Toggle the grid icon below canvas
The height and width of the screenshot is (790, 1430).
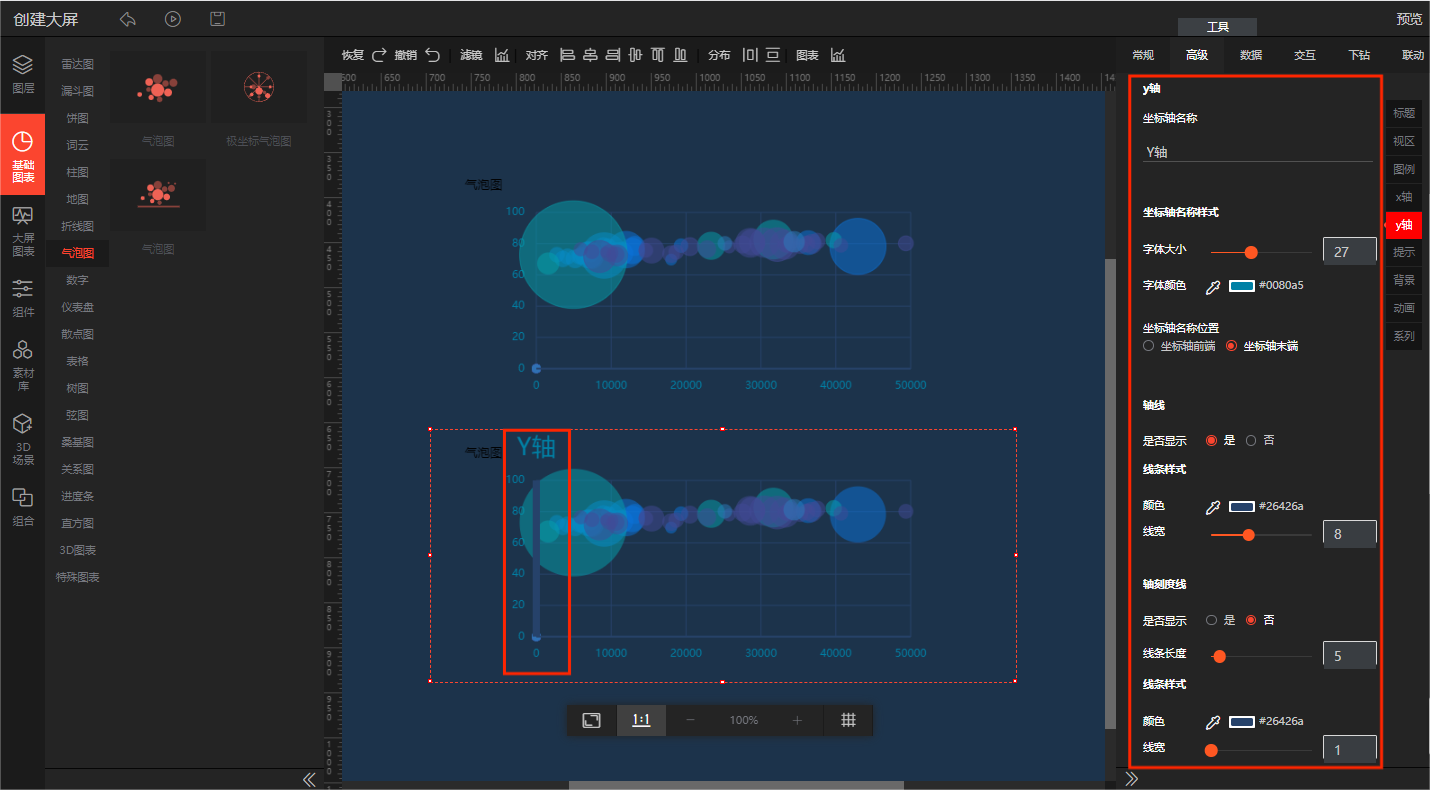[848, 720]
